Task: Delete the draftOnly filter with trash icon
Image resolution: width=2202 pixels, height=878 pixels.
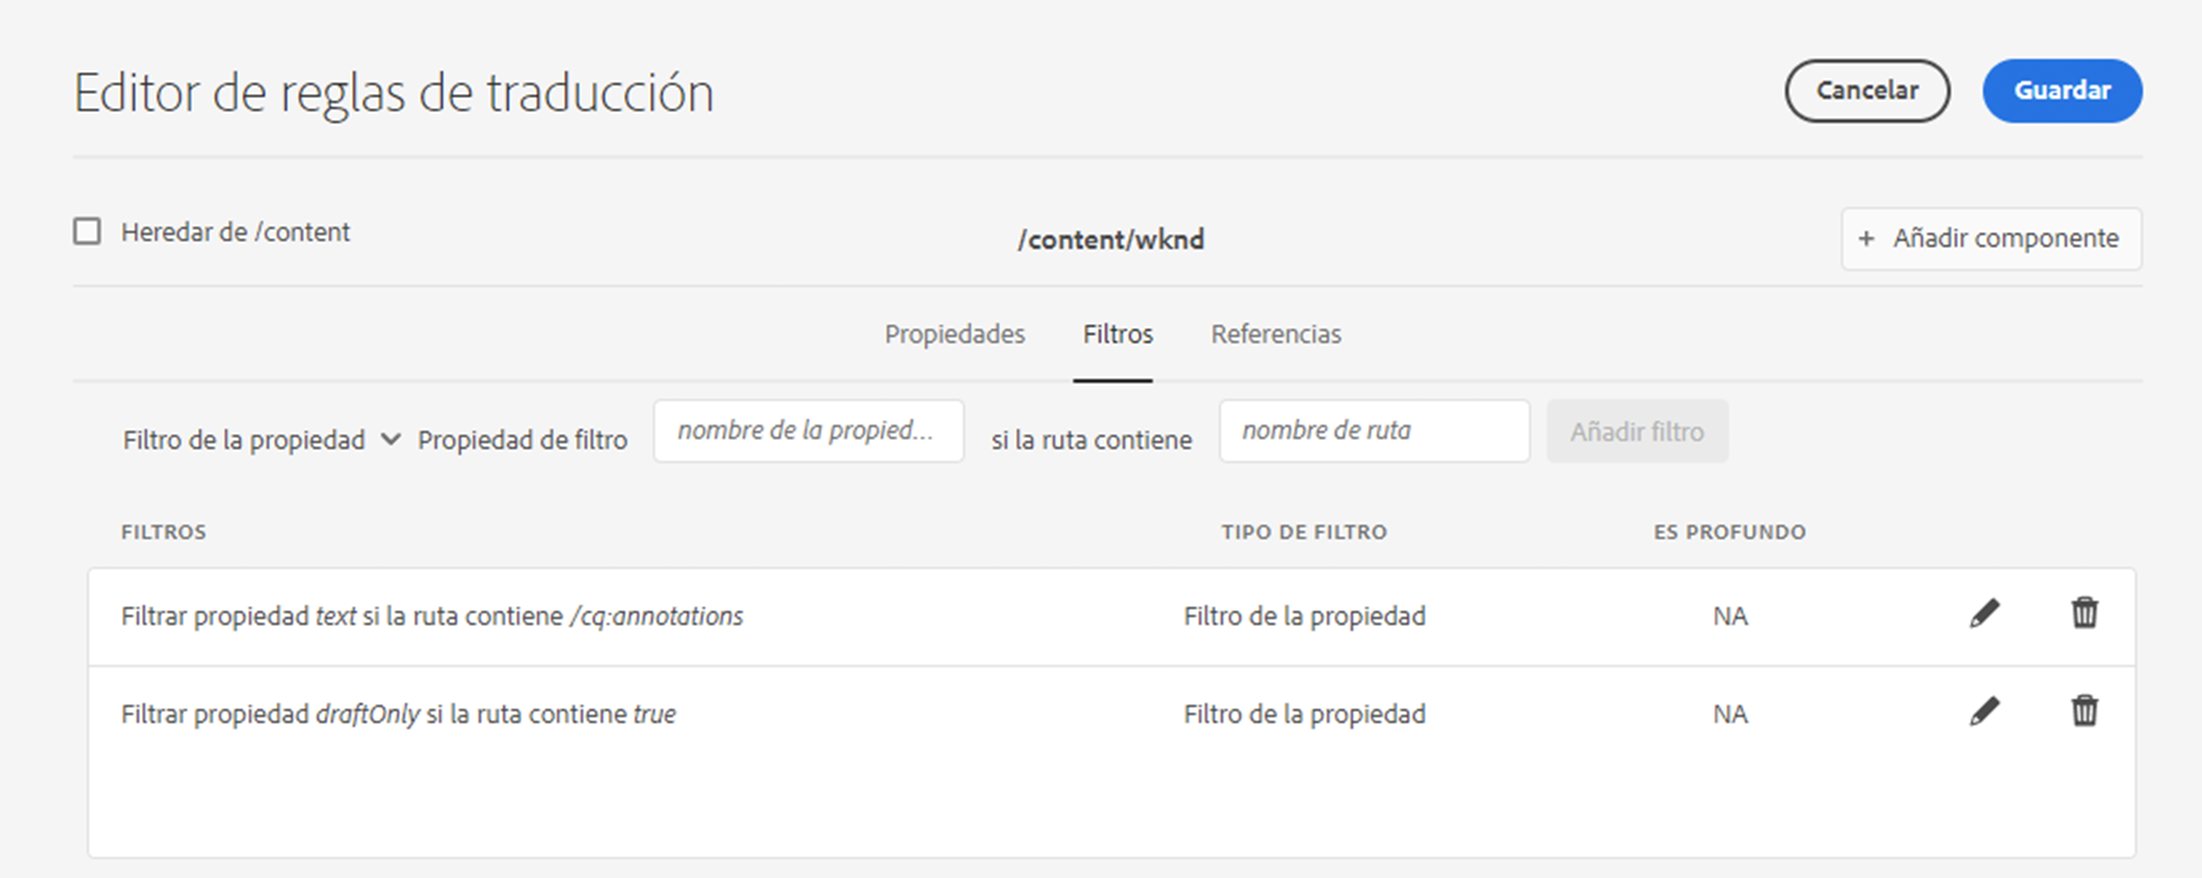Action: 2084,711
